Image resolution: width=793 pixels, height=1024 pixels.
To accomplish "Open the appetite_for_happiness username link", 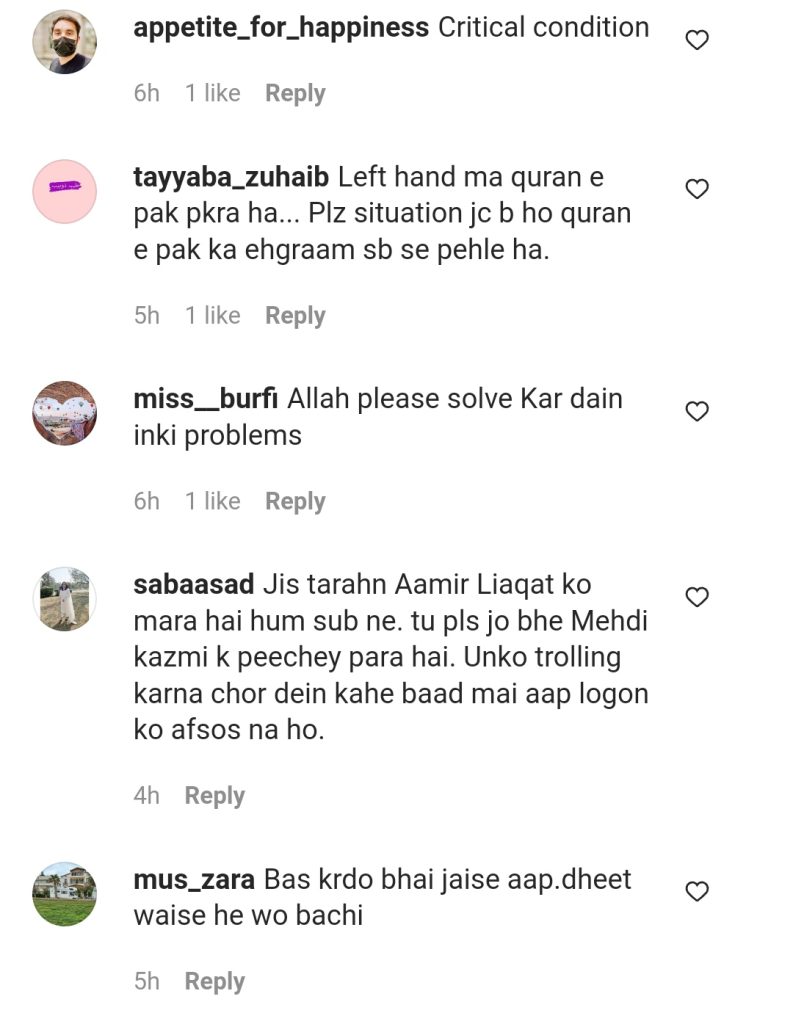I will click(x=281, y=27).
